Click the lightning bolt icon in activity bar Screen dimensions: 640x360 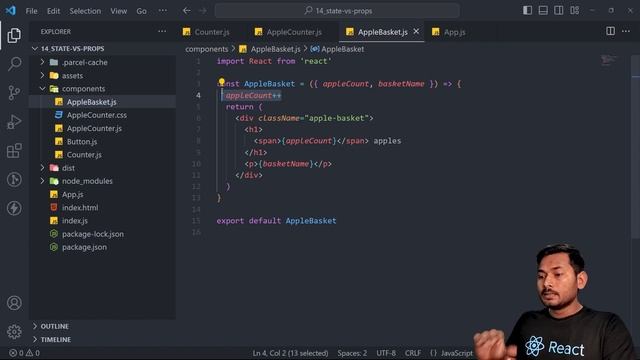(14, 208)
